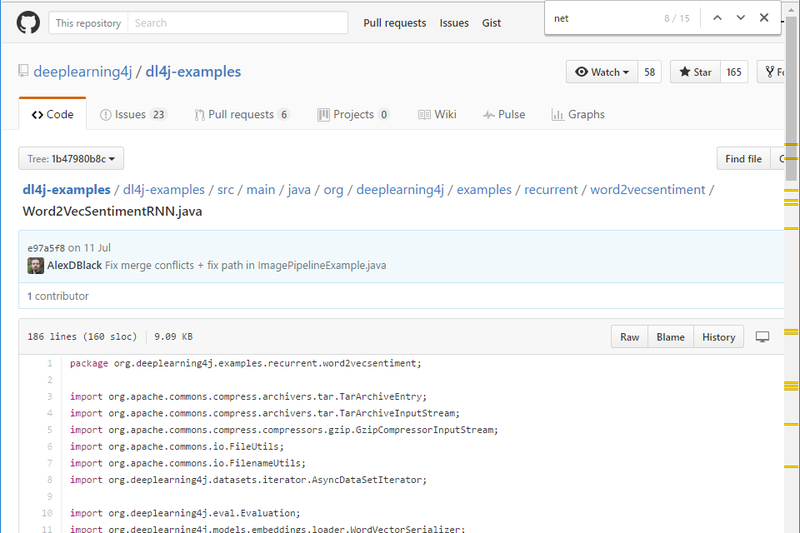View the 58 watchers count
800x533 pixels.
(649, 72)
